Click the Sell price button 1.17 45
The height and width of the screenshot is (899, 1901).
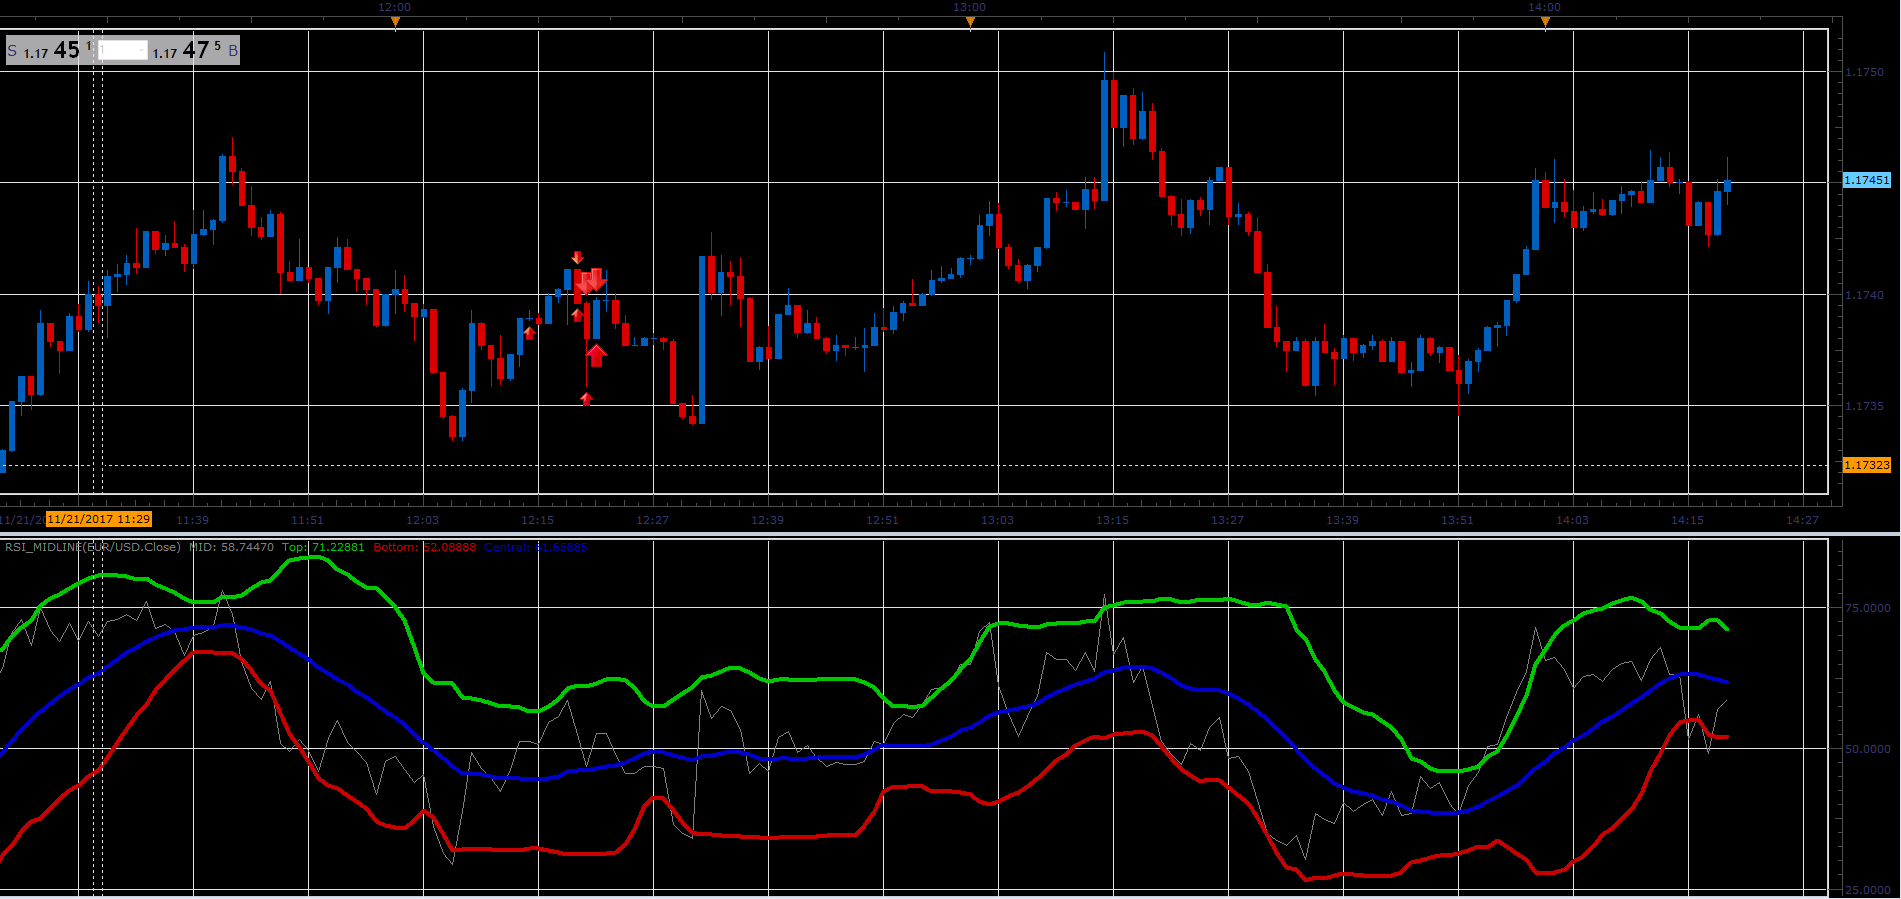click(x=50, y=50)
